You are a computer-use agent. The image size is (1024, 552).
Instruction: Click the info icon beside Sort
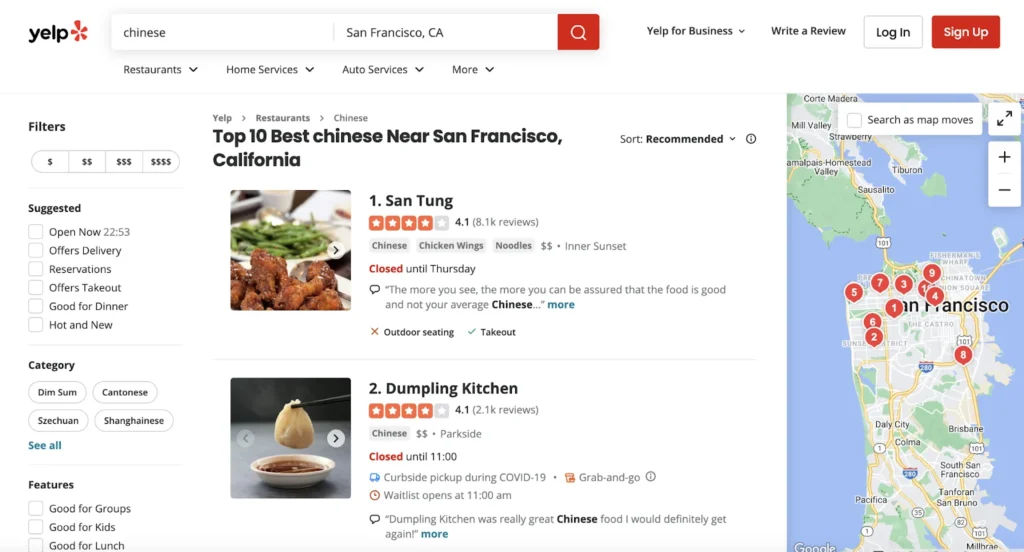click(x=751, y=139)
